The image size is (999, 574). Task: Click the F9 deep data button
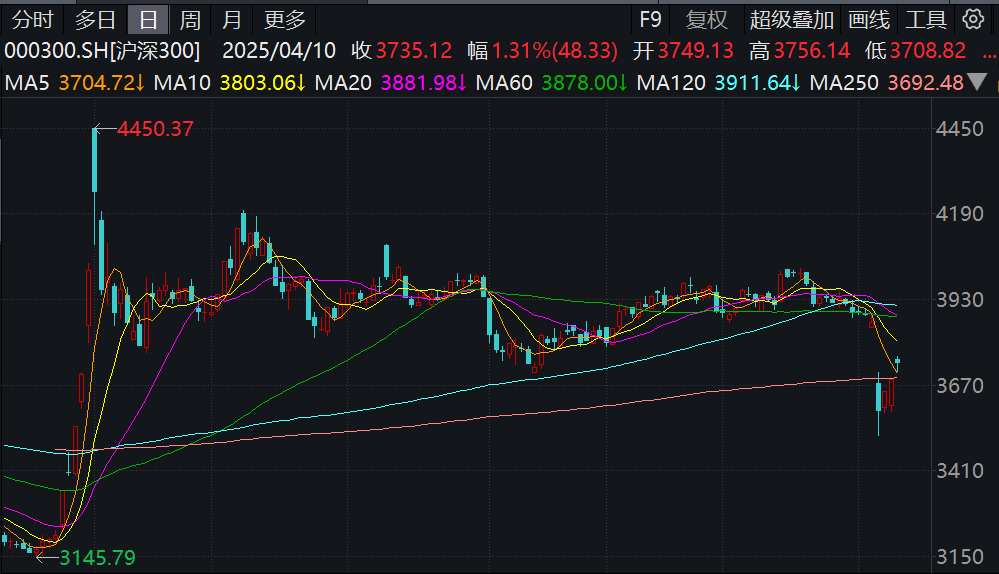point(650,19)
